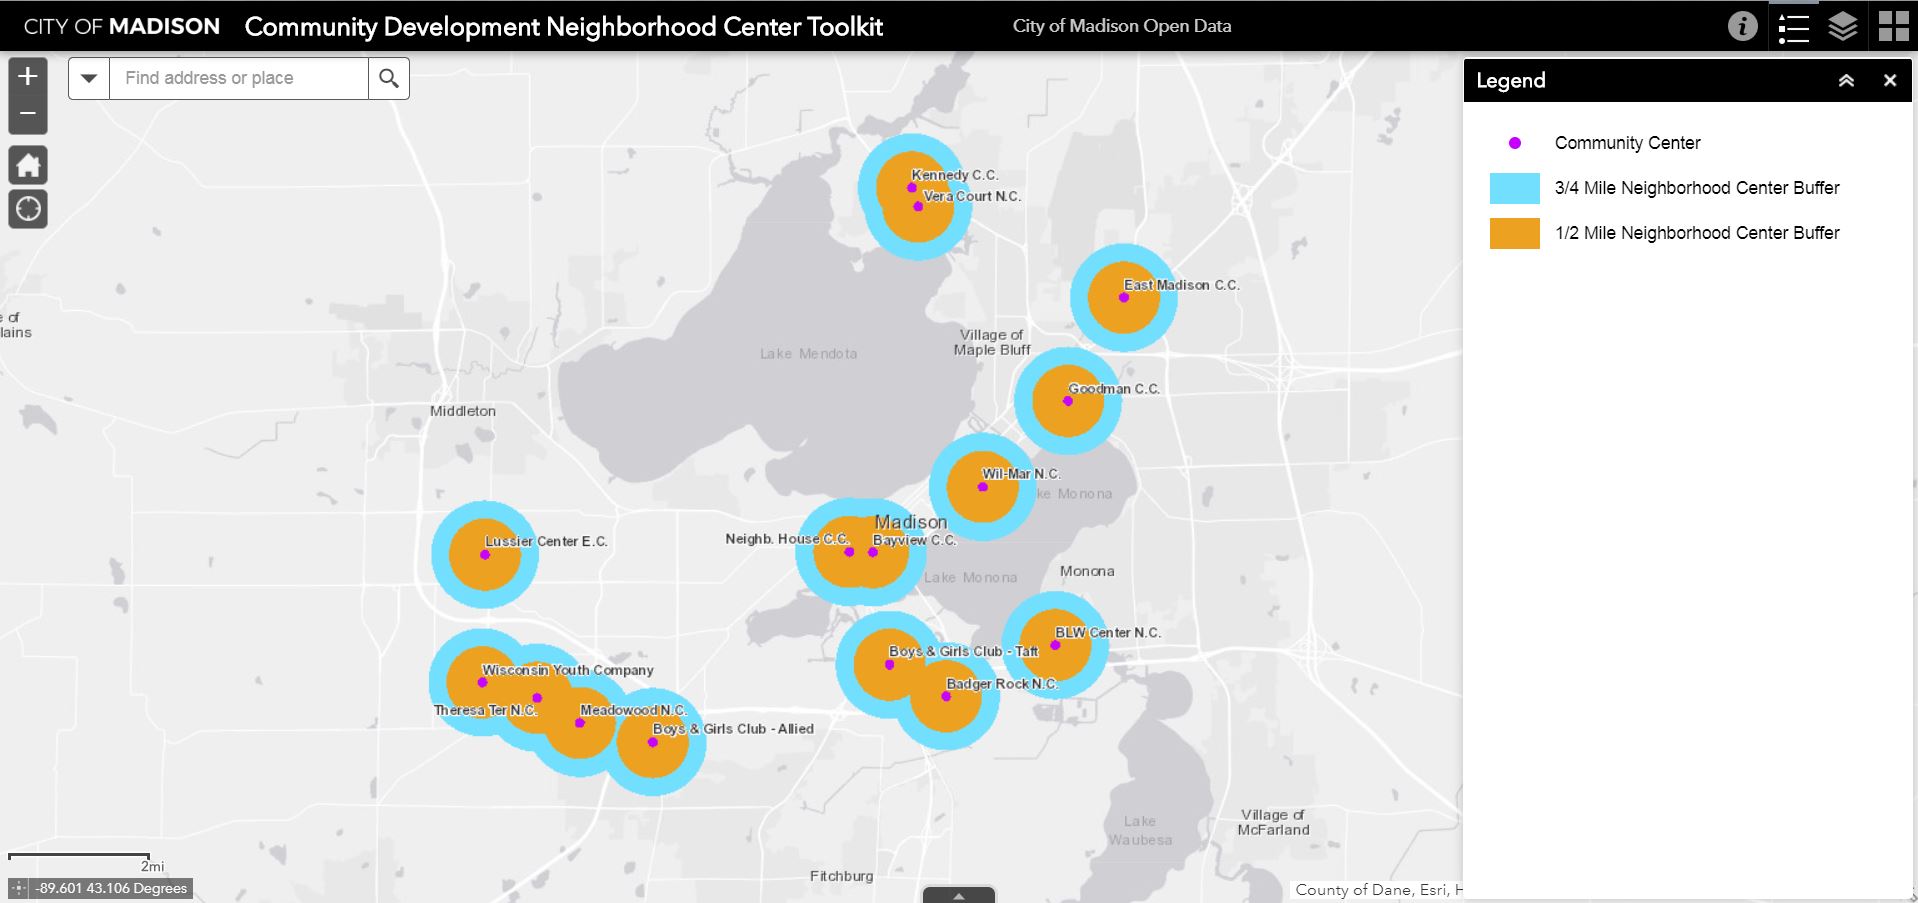Expand the attribute table at bottom
Viewport: 1918px width, 903px height.
tap(958, 895)
